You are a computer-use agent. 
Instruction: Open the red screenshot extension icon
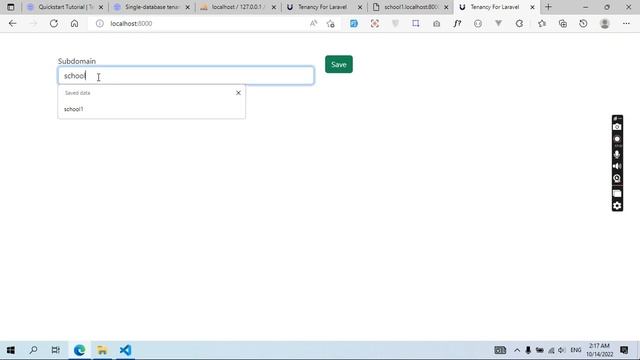click(x=375, y=24)
